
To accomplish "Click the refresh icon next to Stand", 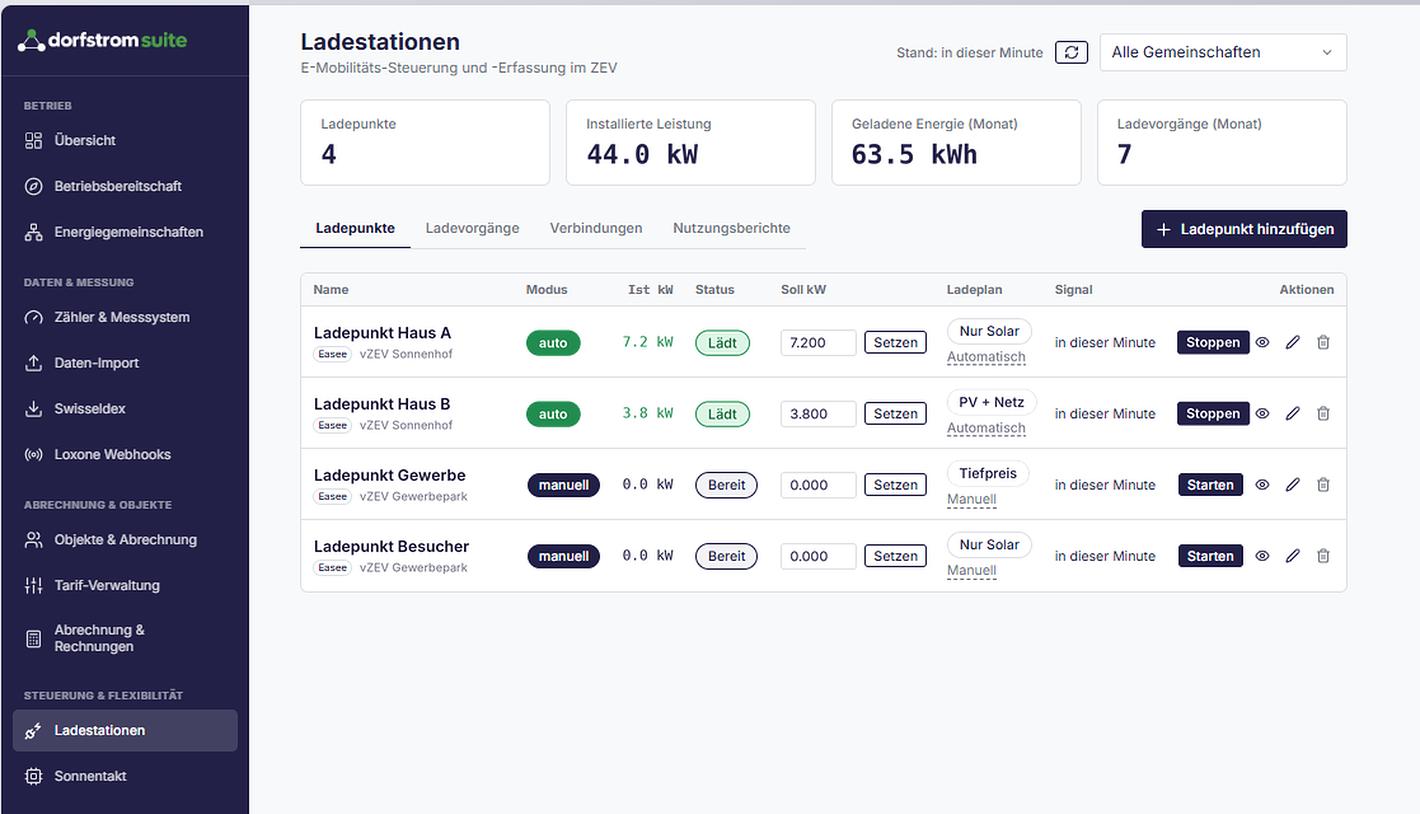I will pos(1071,52).
